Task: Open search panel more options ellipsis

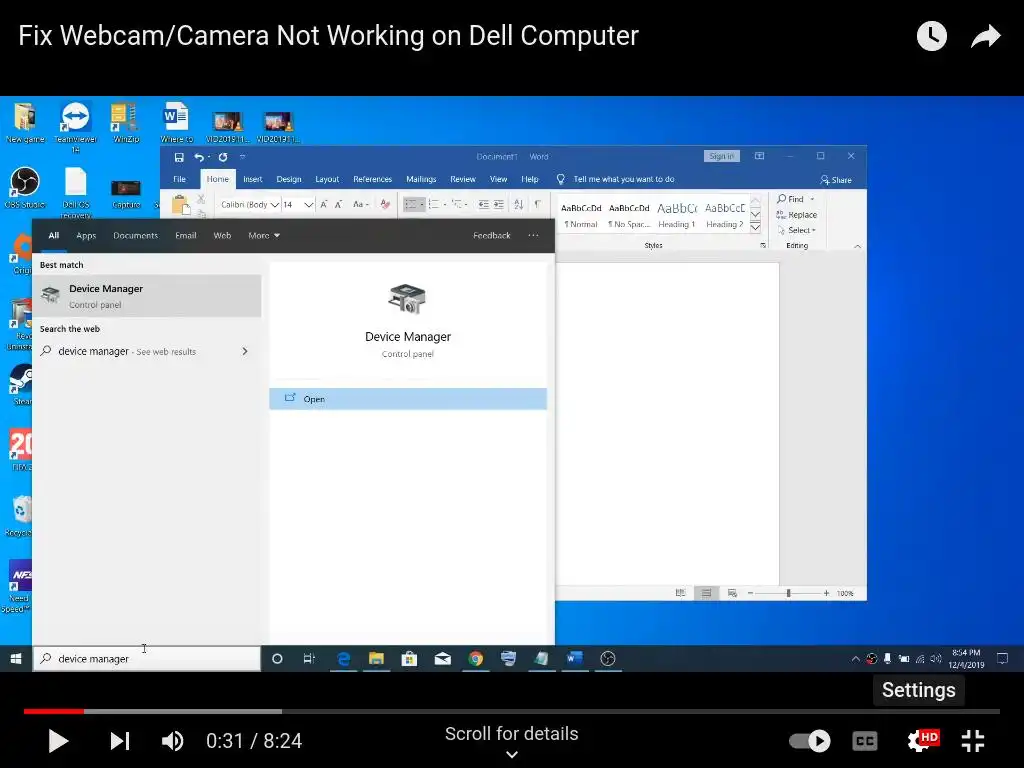Action: [534, 236]
